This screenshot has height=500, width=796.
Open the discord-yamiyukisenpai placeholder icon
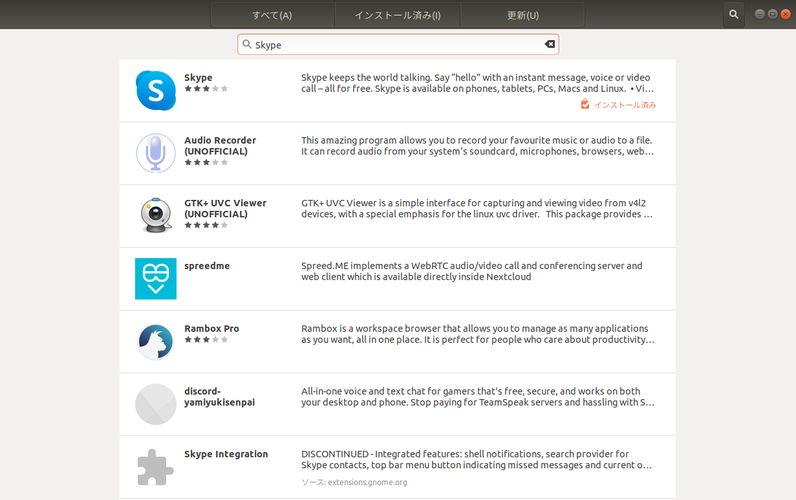click(x=156, y=404)
